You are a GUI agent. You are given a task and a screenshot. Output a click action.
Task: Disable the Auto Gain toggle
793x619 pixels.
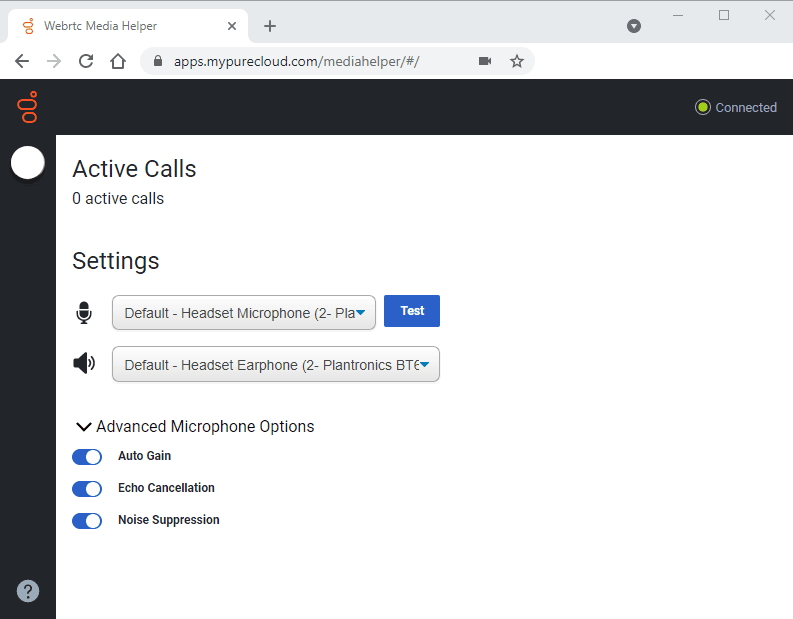click(87, 456)
